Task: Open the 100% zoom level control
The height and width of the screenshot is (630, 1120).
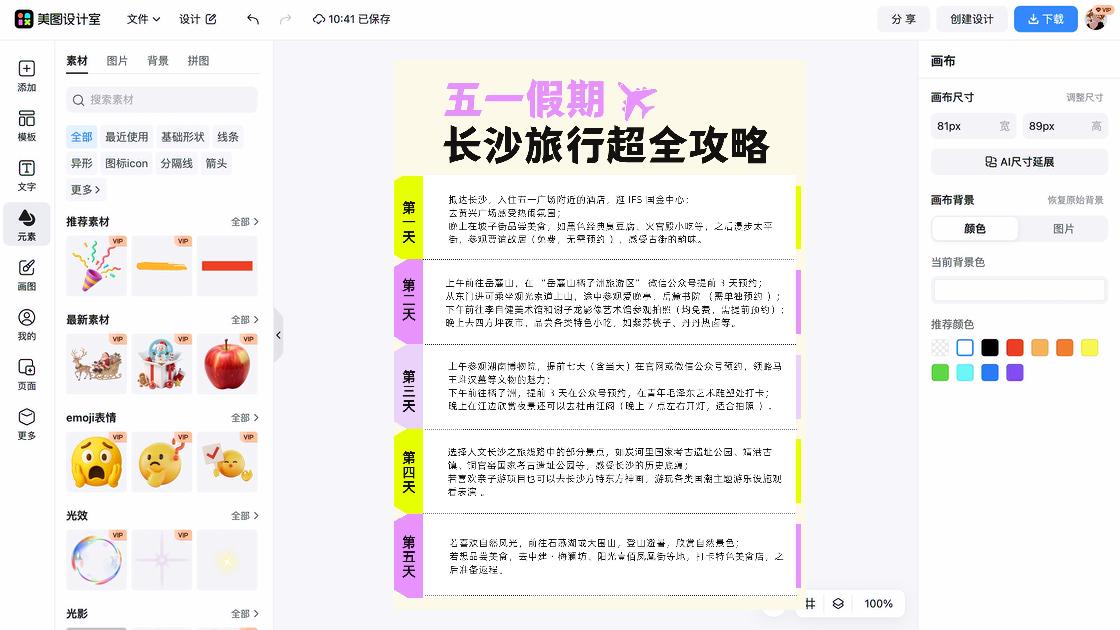Action: (878, 604)
